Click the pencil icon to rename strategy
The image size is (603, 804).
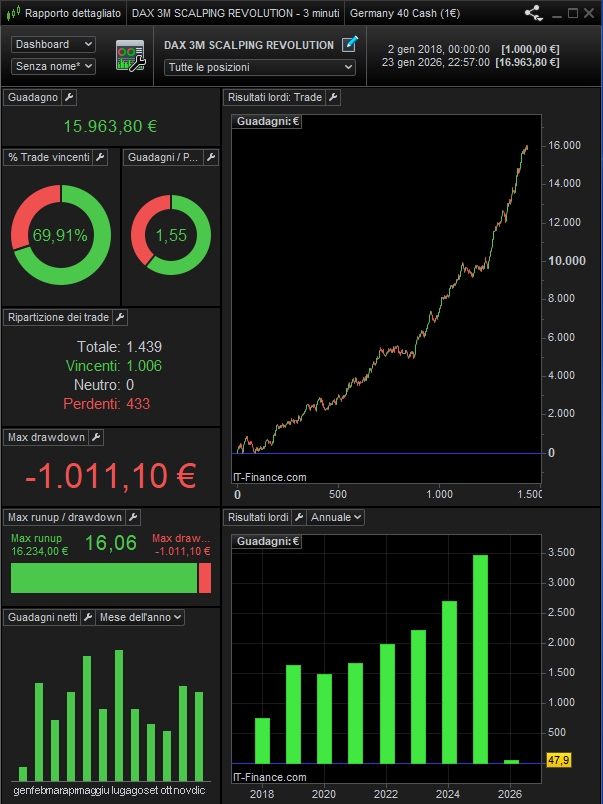point(349,44)
